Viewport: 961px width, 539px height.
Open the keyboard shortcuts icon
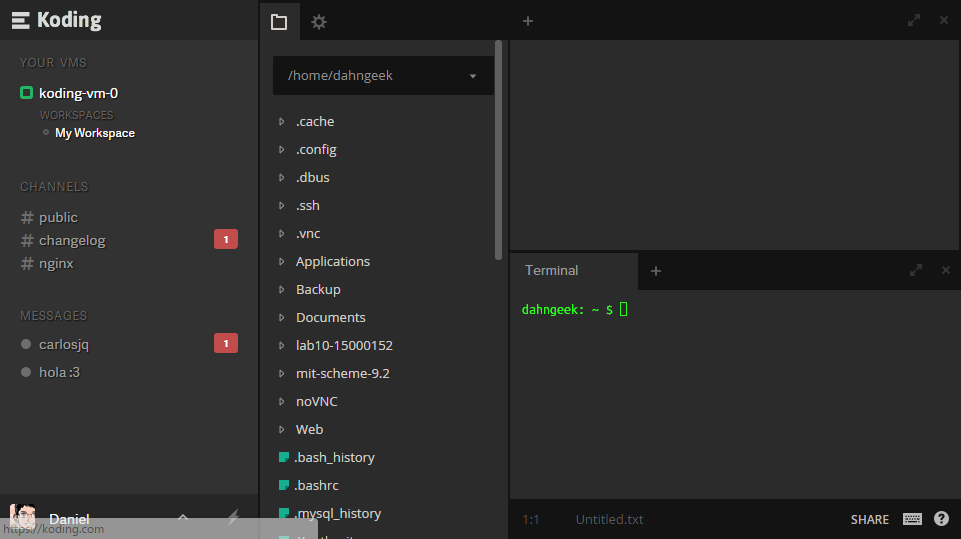click(x=912, y=519)
